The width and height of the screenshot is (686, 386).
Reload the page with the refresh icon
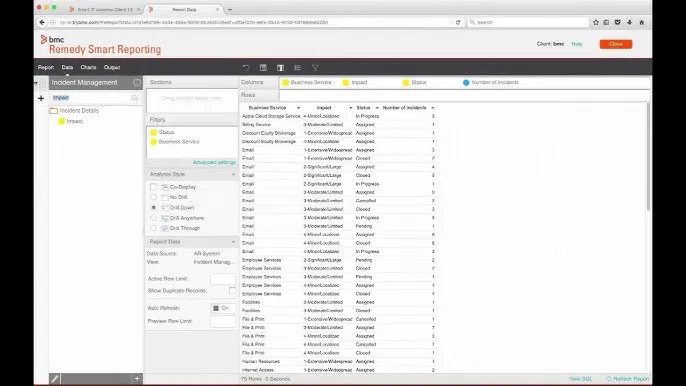click(458, 22)
